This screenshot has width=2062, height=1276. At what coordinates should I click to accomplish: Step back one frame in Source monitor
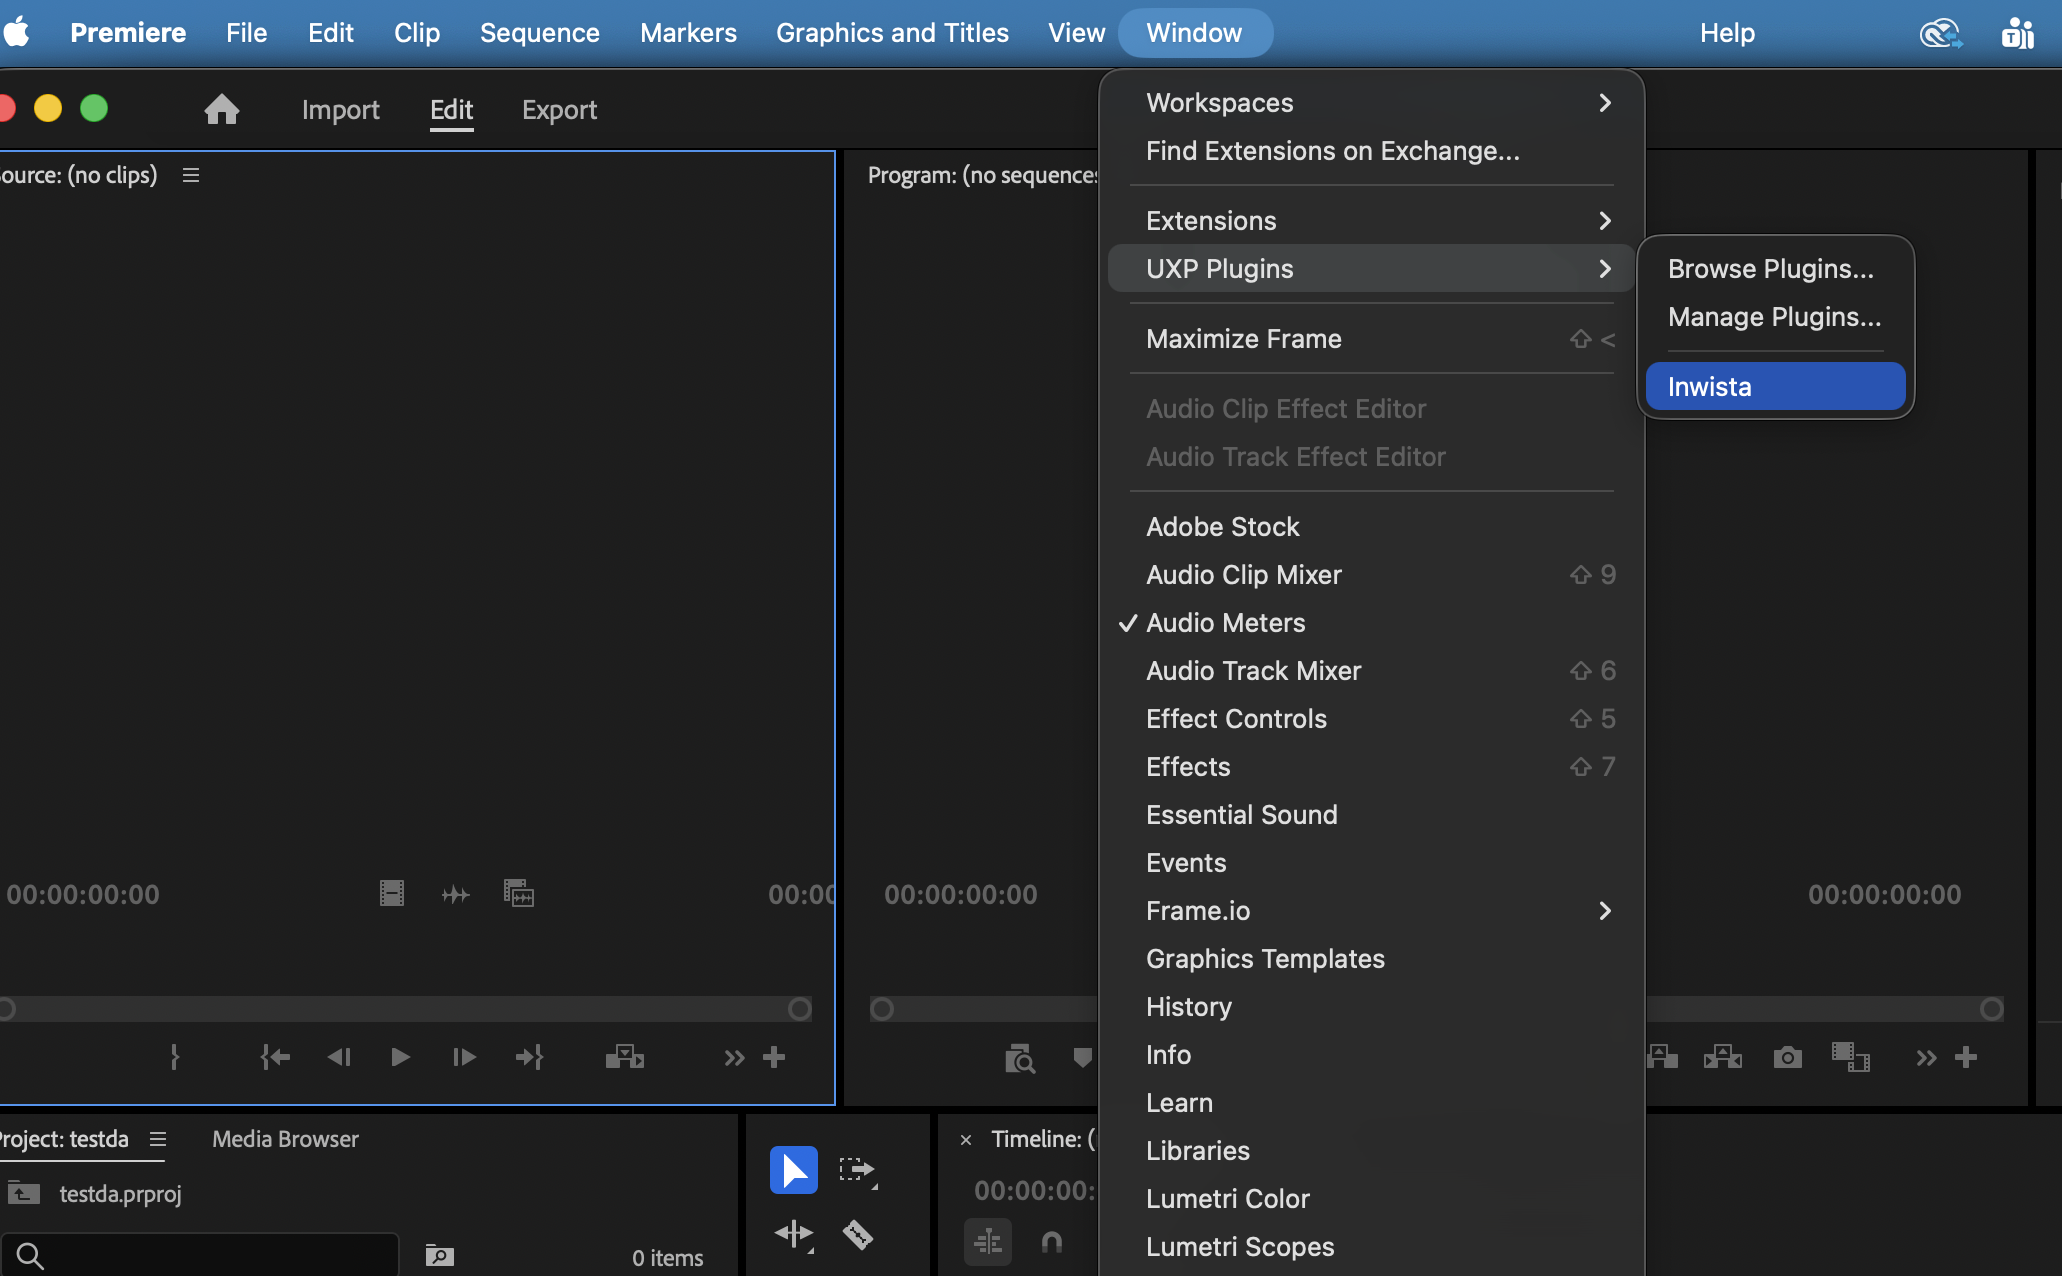click(339, 1057)
